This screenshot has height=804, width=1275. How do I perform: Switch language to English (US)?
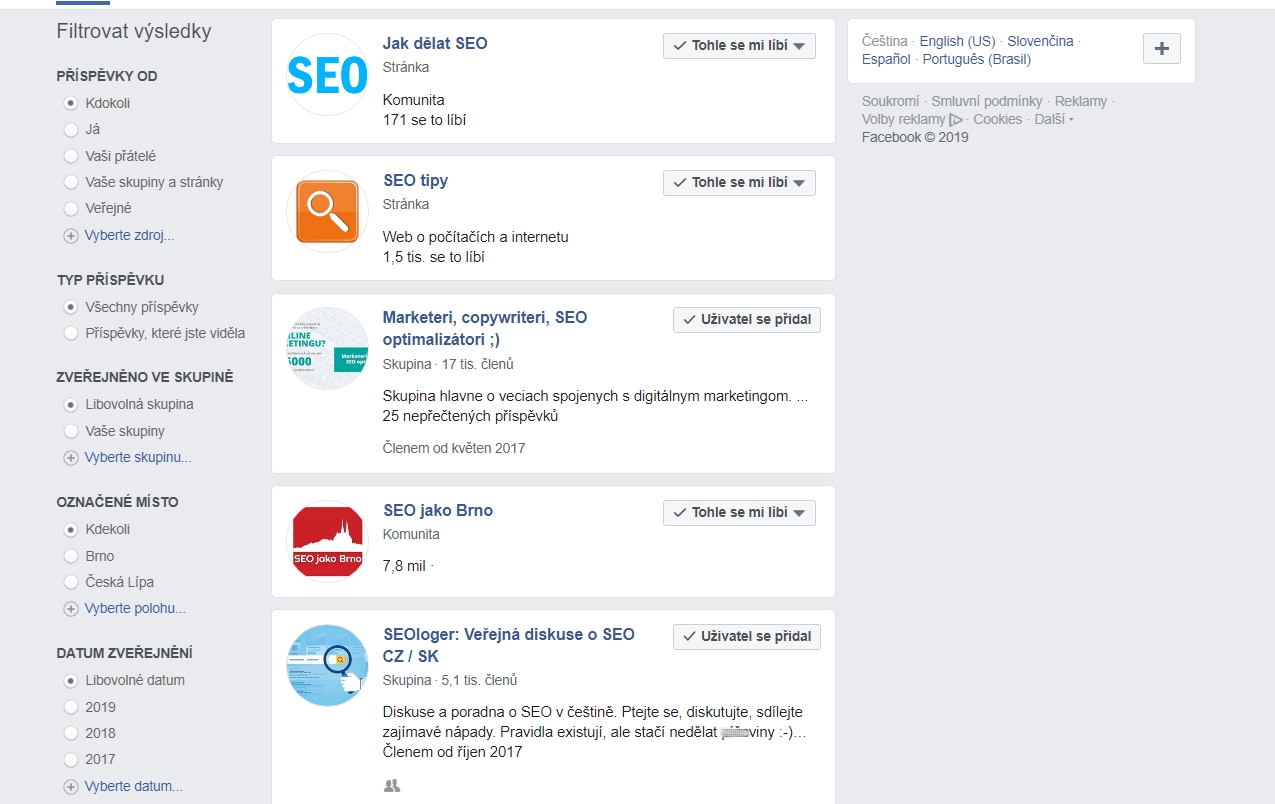click(957, 41)
